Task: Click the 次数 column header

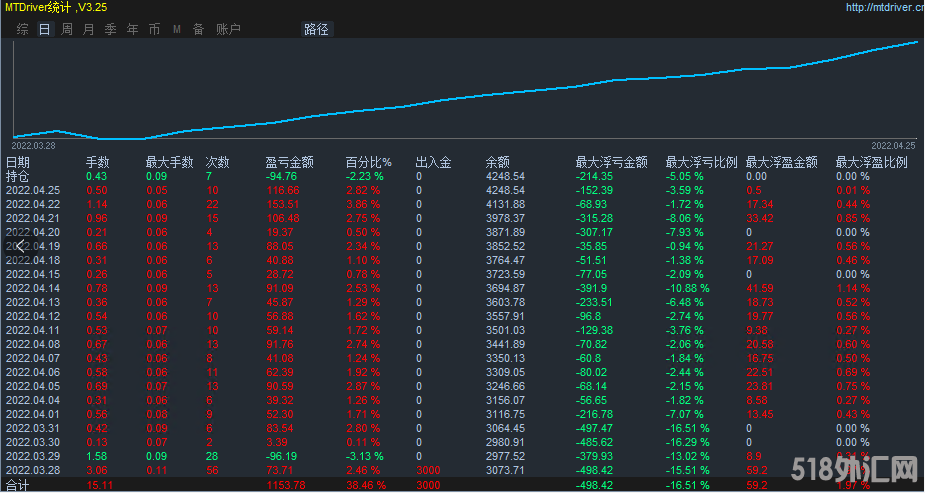Action: coord(218,163)
